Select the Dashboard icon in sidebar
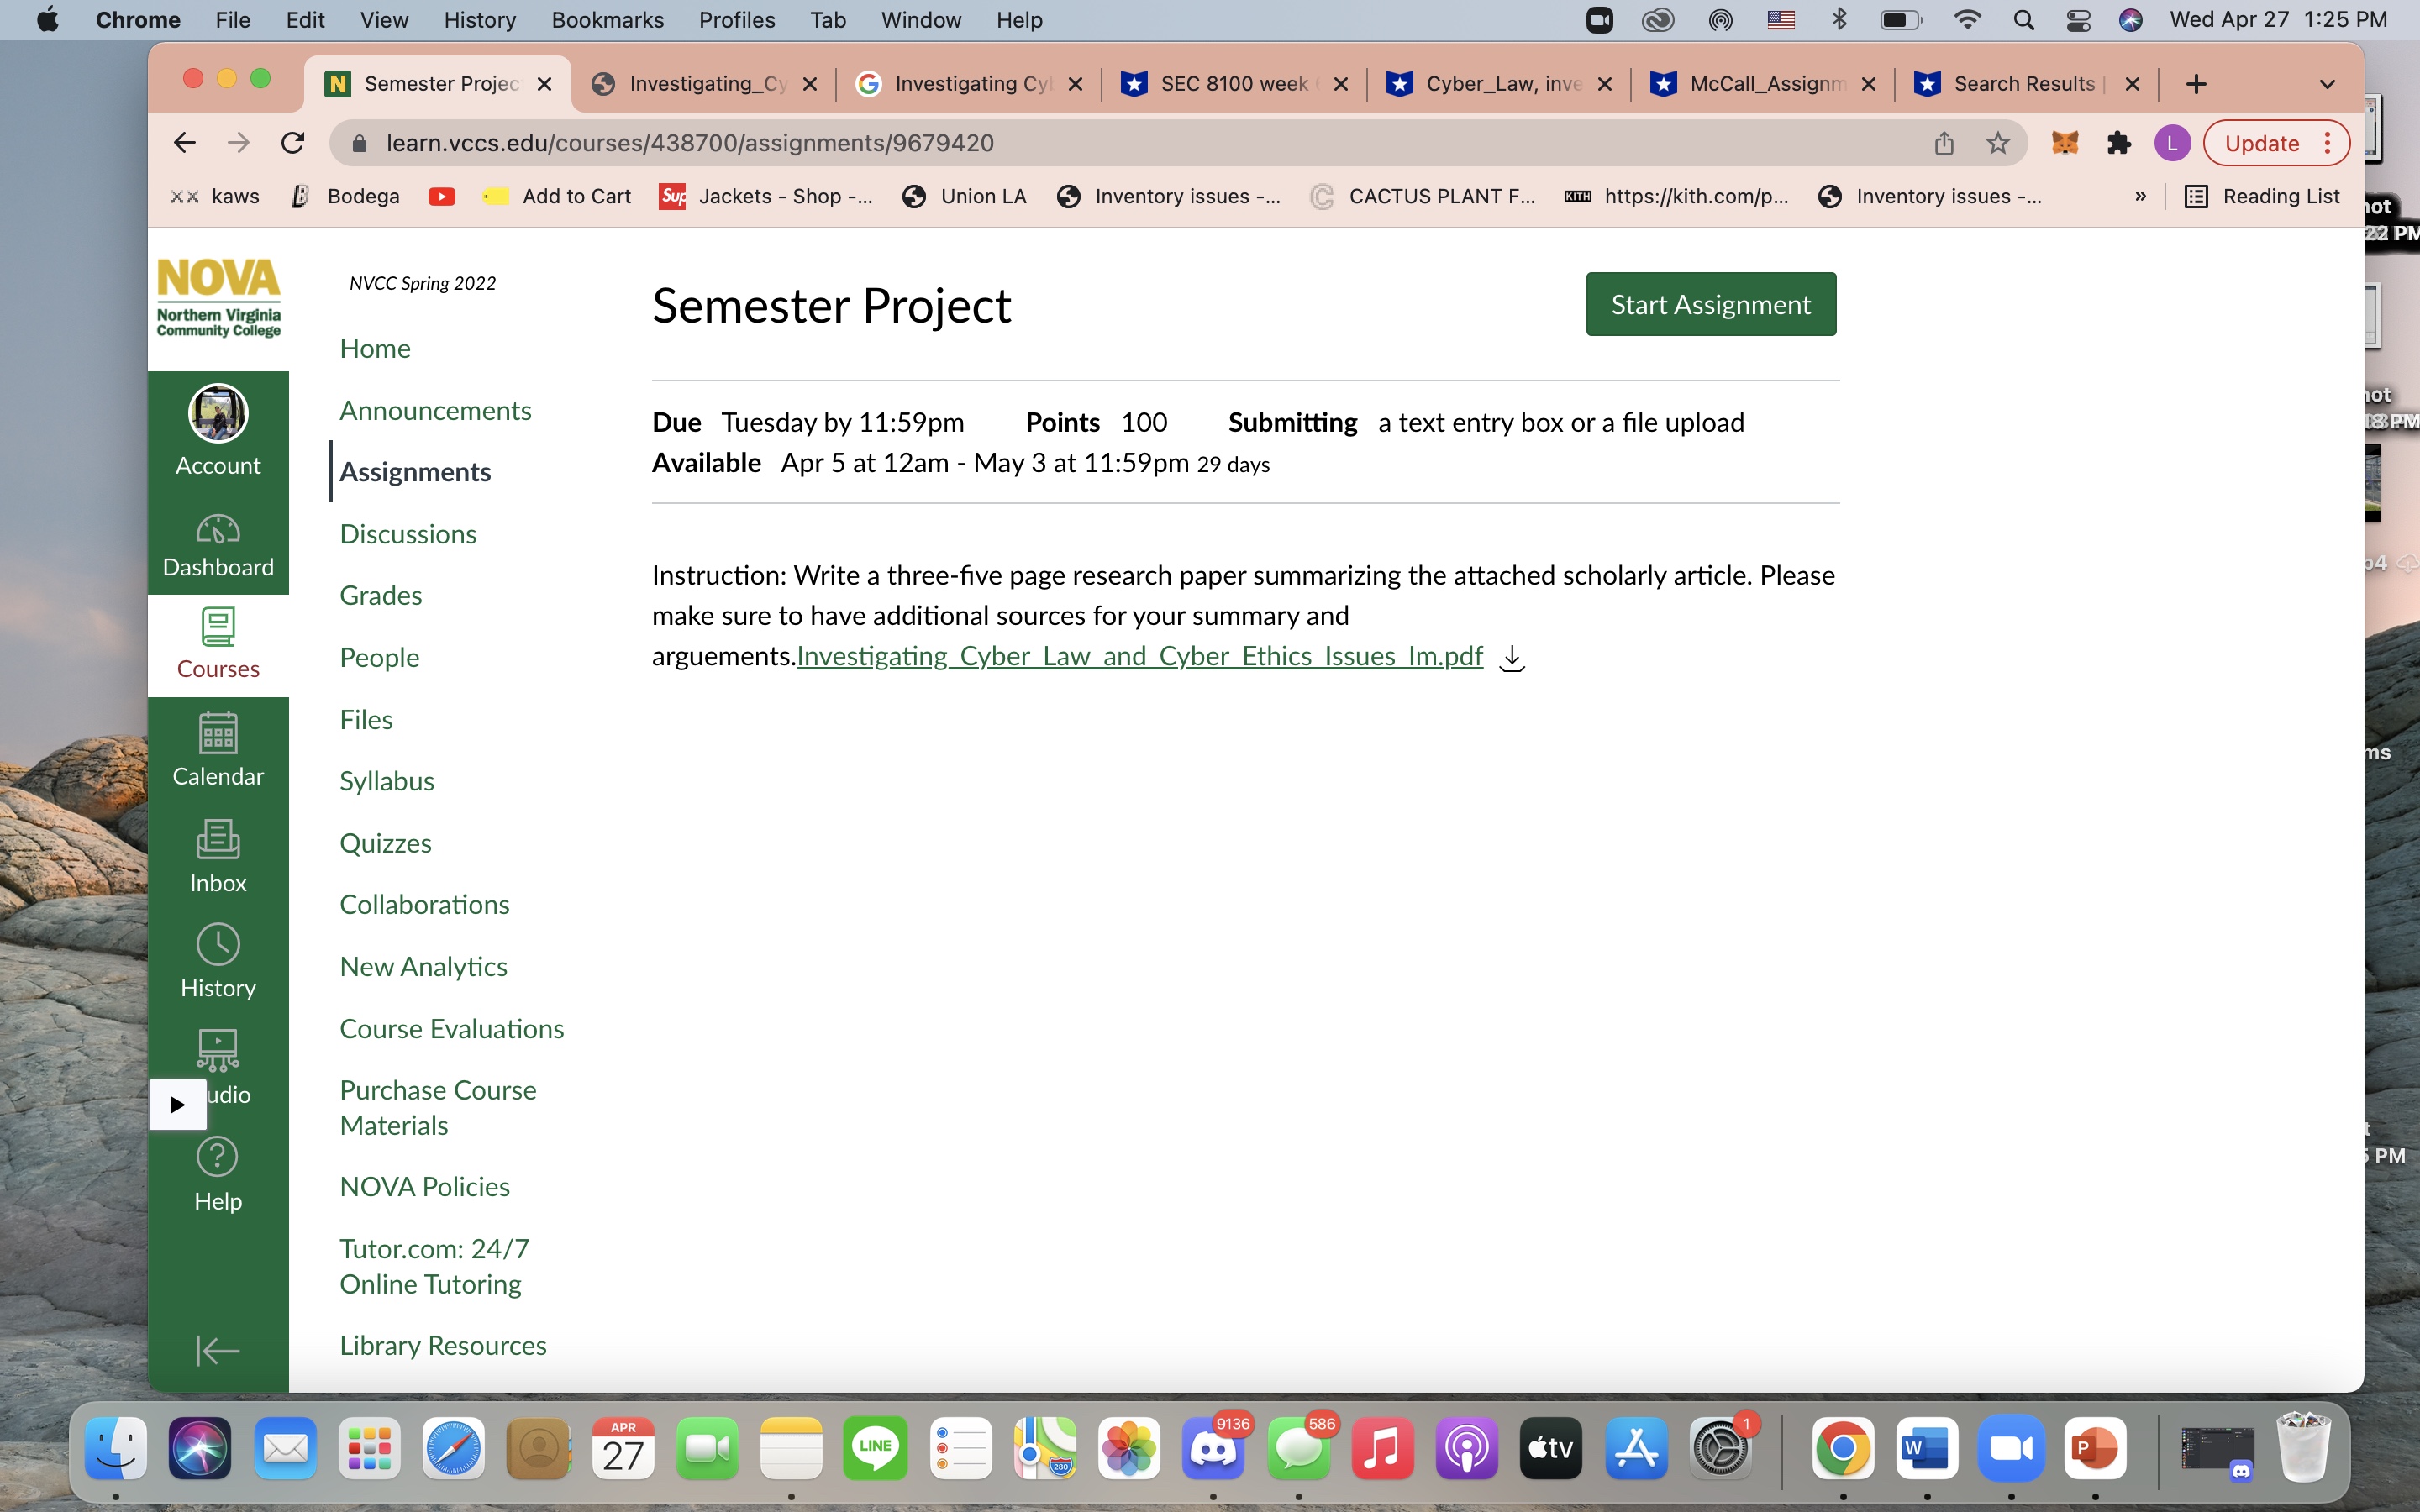 [217, 530]
